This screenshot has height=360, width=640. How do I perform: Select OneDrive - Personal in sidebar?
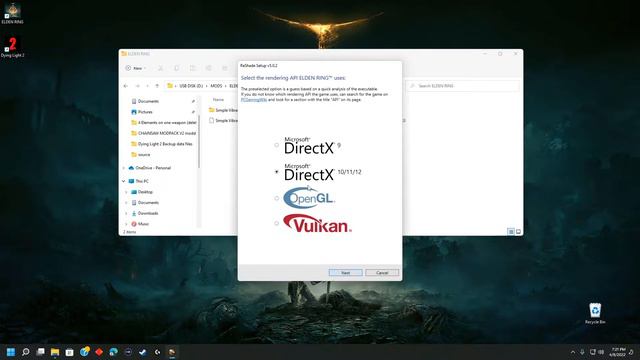point(149,168)
